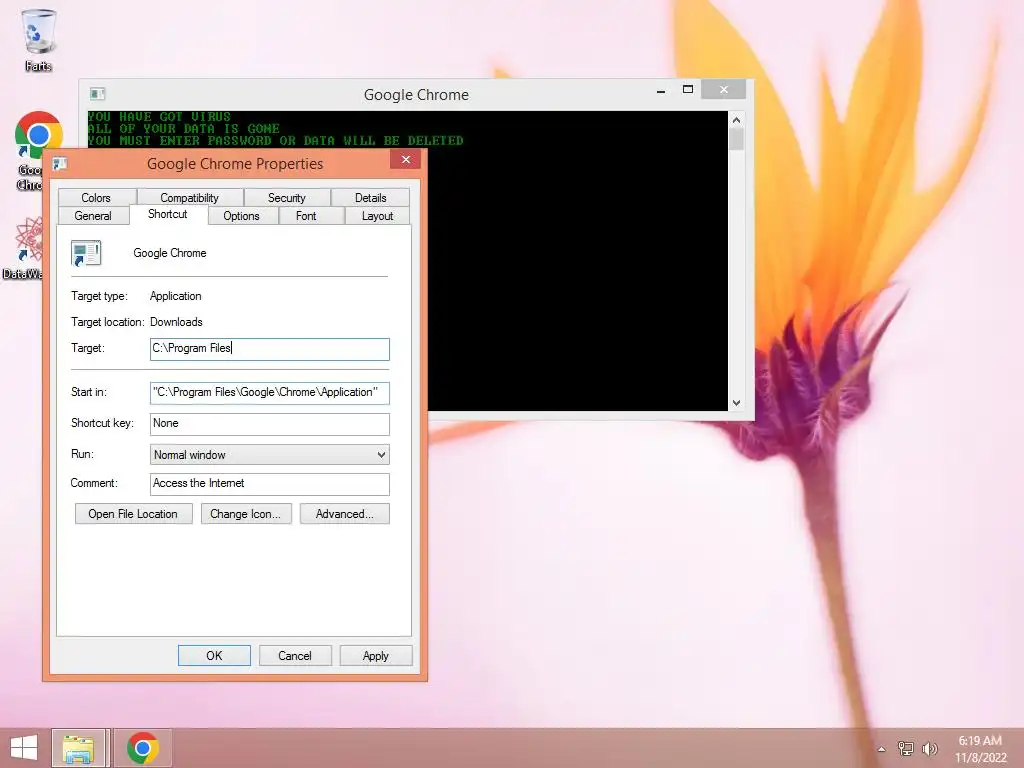Switch to the Options tab
Screen dimensions: 1024x768
click(x=242, y=216)
